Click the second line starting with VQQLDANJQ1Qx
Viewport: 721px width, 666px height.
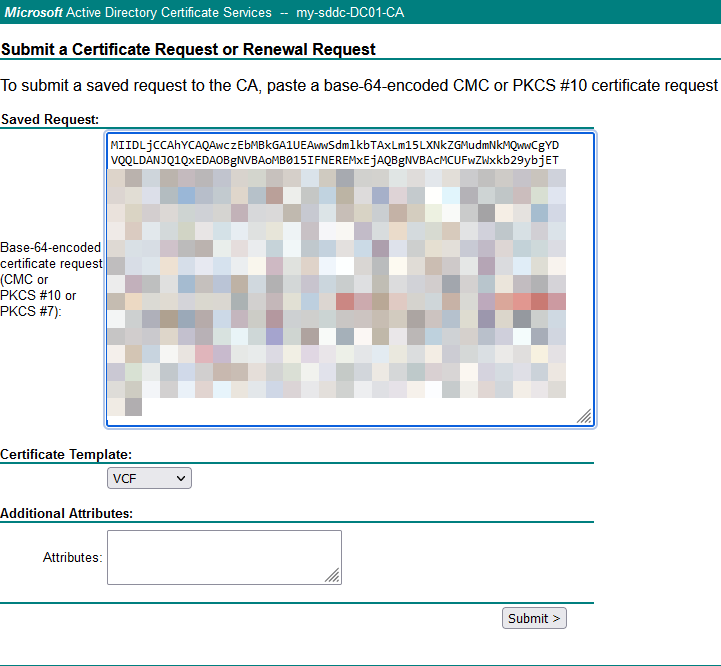(x=335, y=160)
